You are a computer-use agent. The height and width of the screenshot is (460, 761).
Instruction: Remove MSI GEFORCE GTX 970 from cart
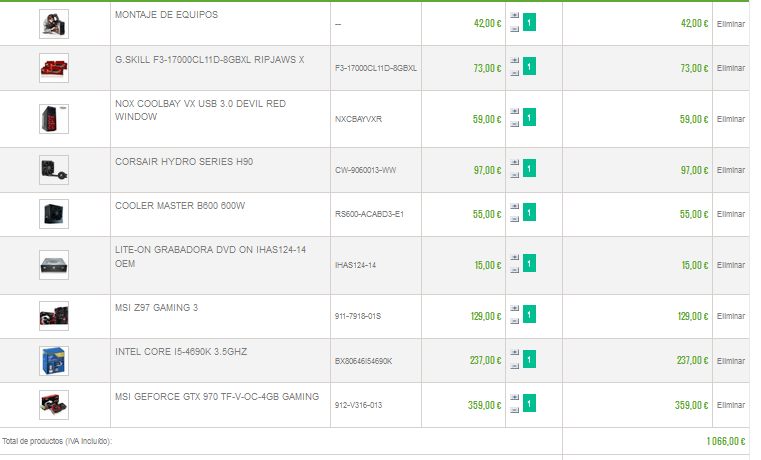tap(730, 405)
